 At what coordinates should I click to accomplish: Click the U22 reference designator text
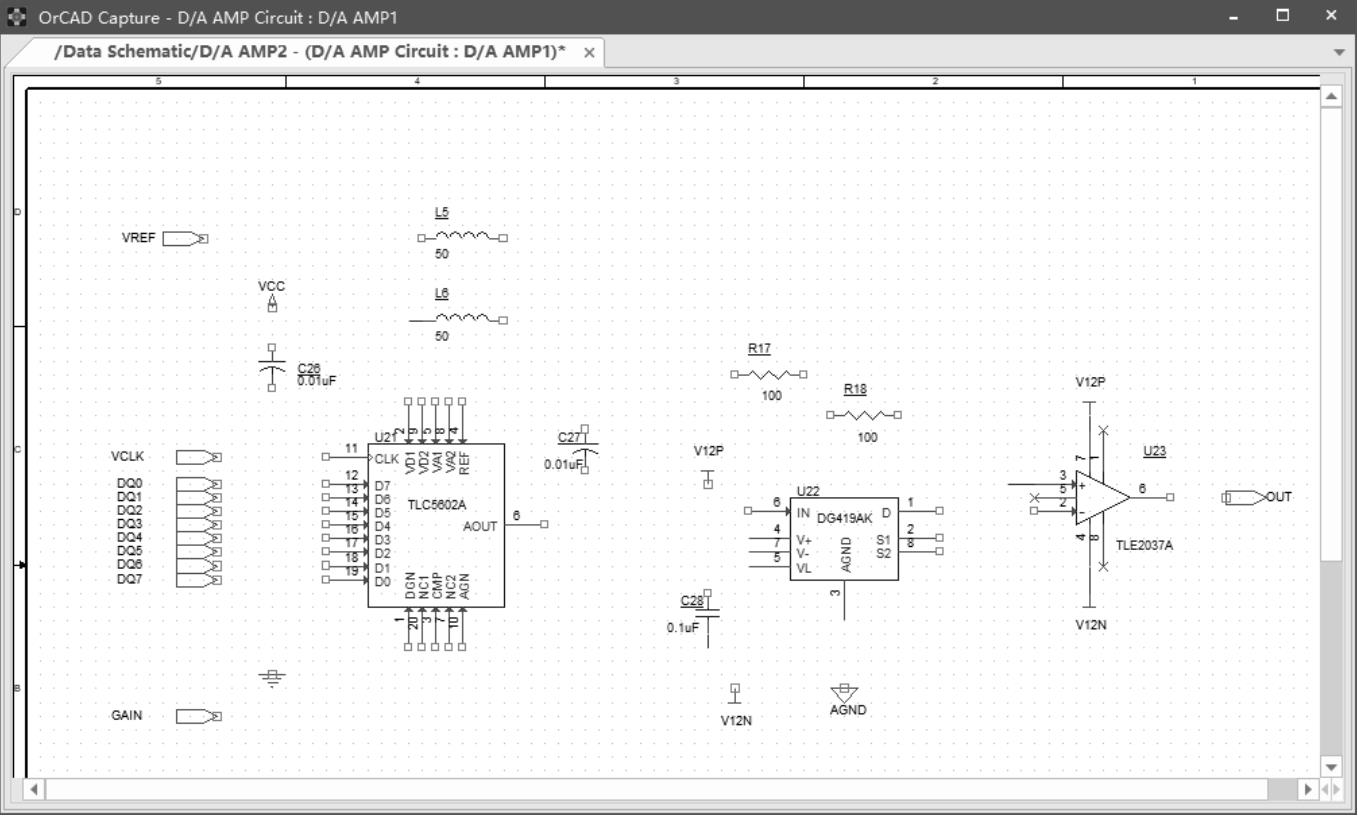point(808,491)
